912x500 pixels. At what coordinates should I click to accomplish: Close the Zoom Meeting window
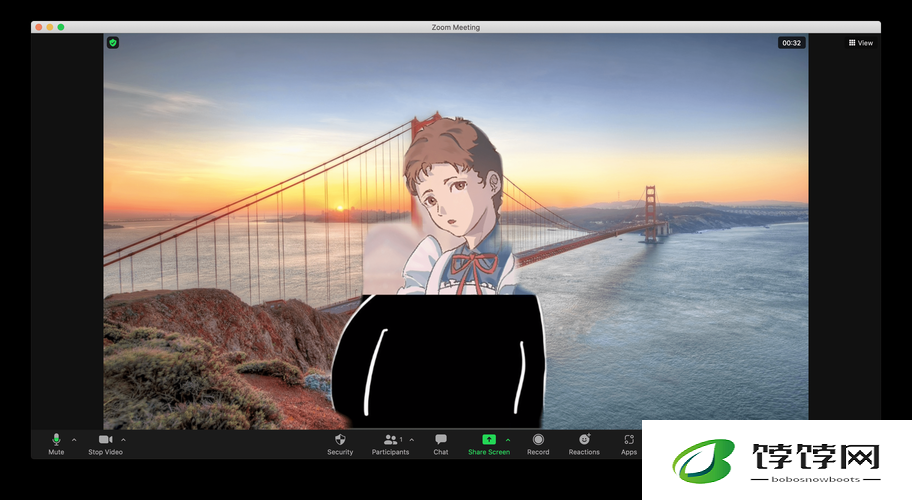[x=39, y=27]
